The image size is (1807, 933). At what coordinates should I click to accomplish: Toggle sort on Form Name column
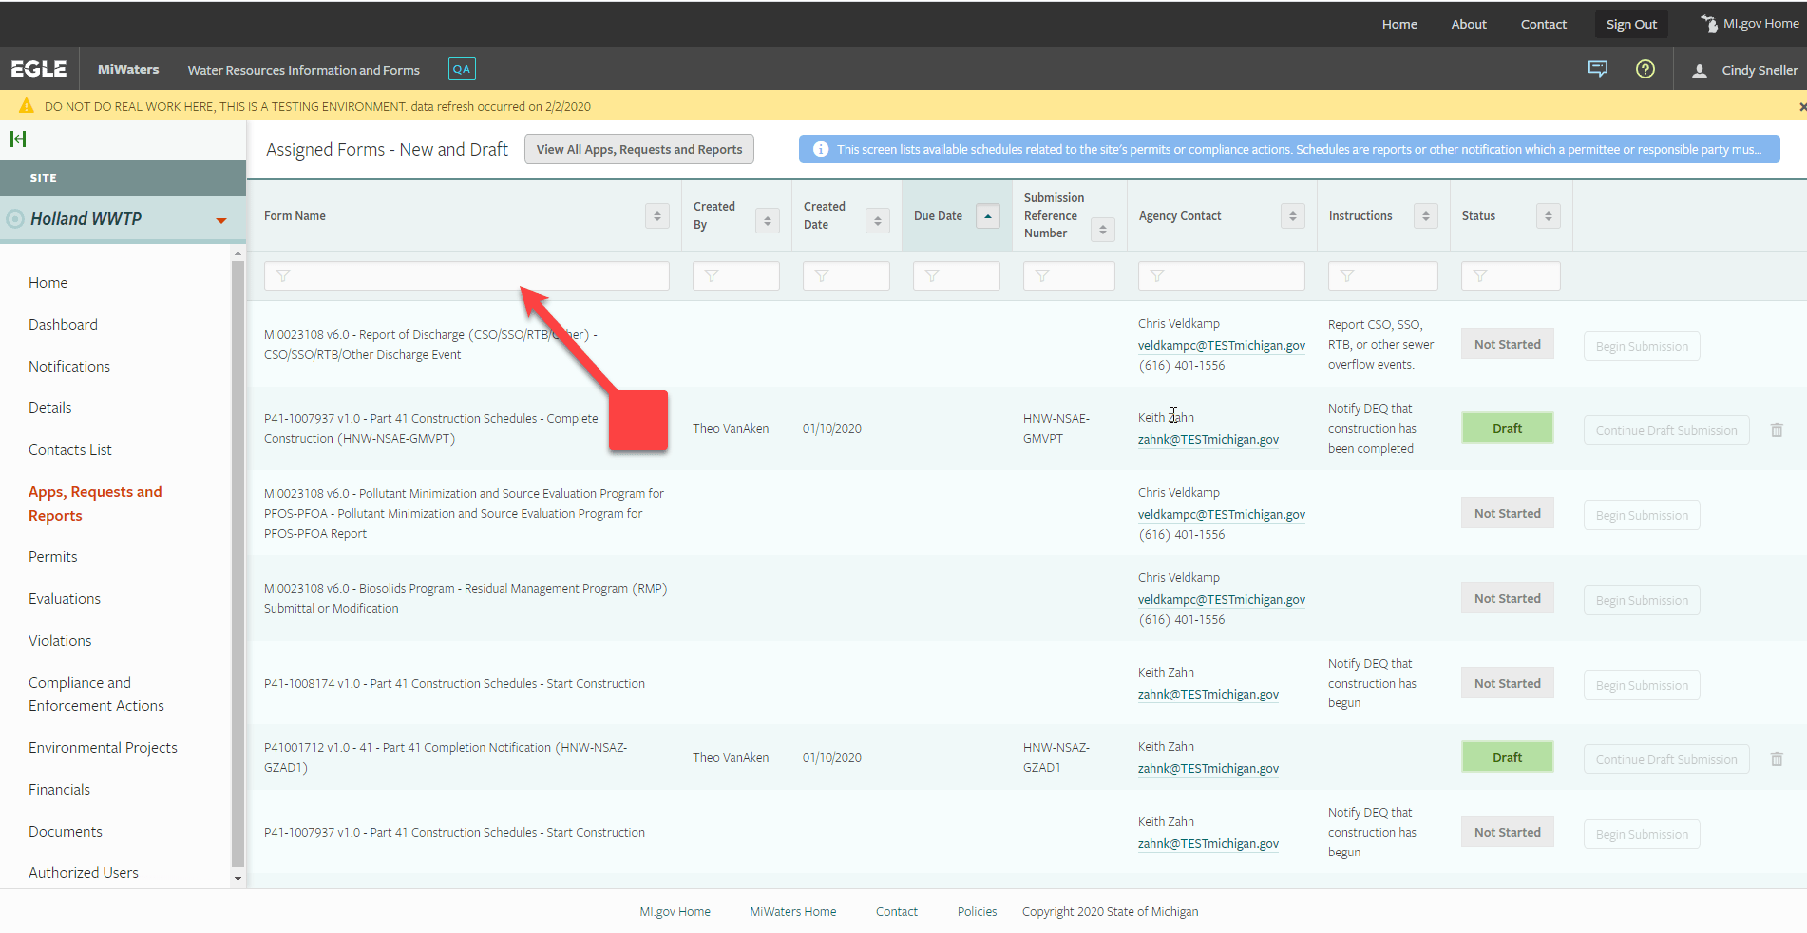tap(657, 216)
